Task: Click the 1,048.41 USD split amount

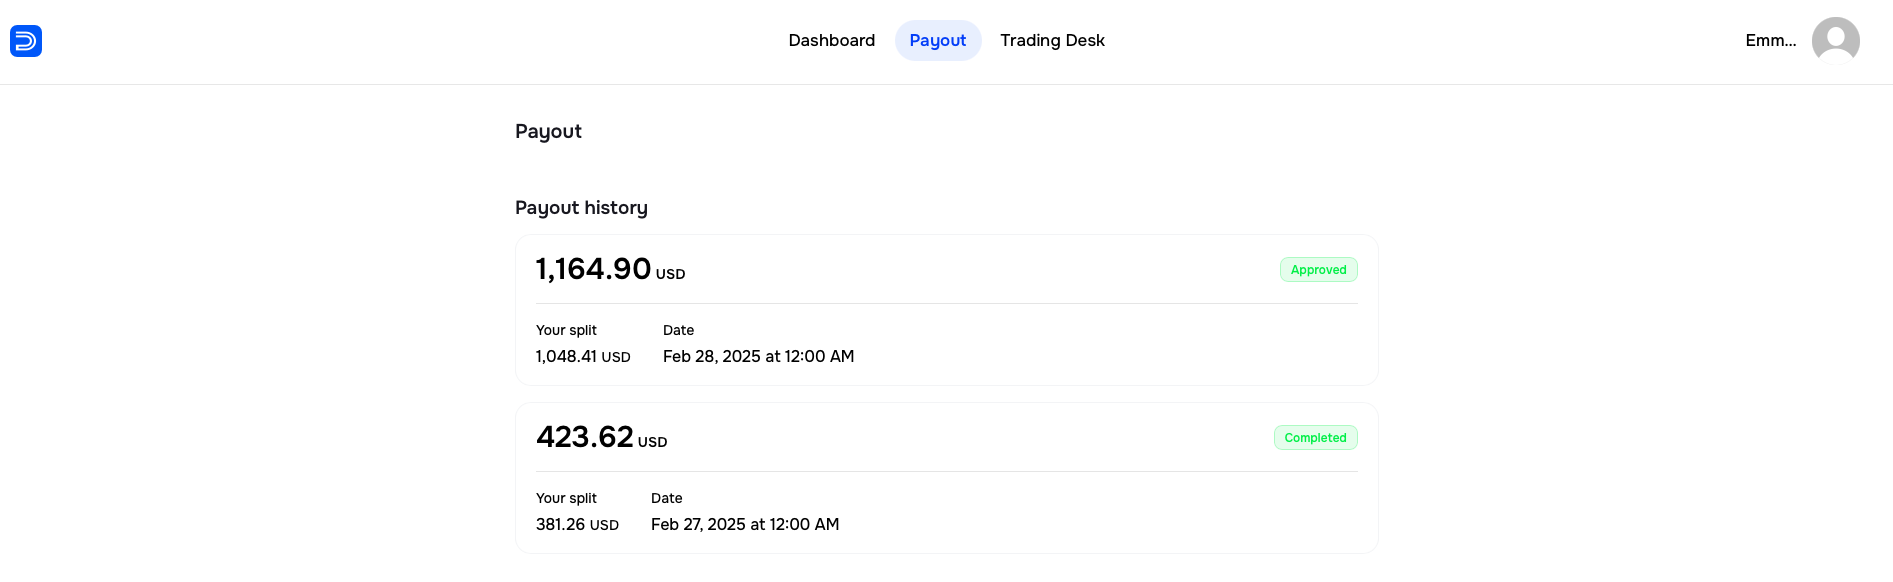Action: (x=583, y=356)
